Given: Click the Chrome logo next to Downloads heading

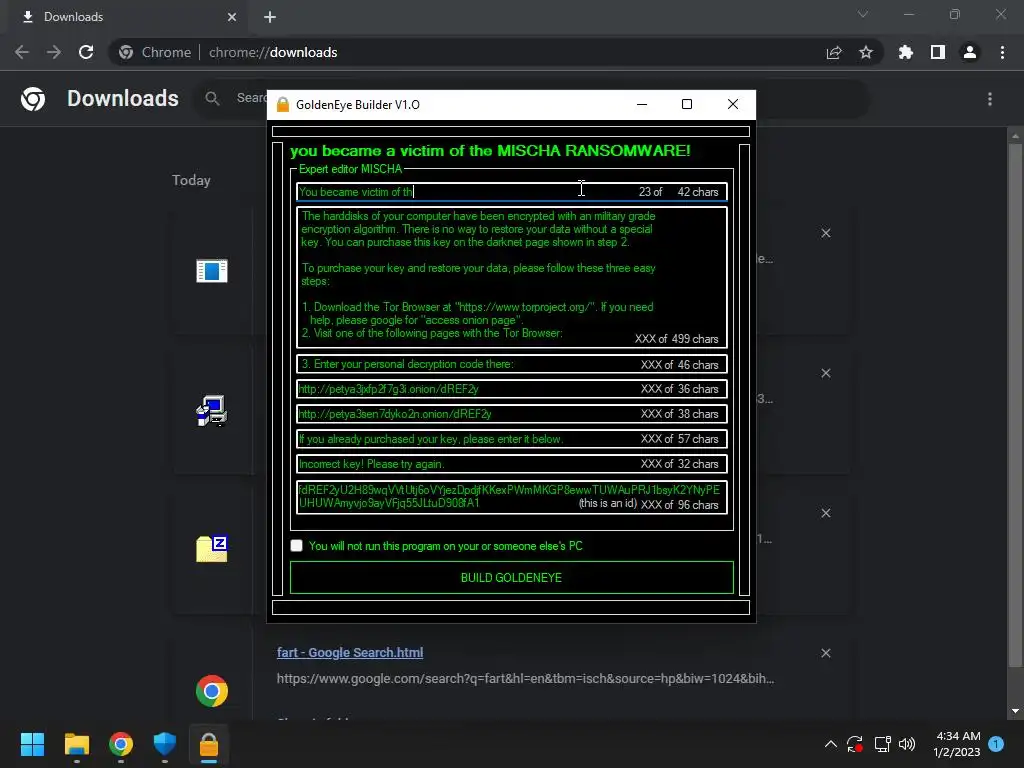Looking at the screenshot, I should [33, 99].
